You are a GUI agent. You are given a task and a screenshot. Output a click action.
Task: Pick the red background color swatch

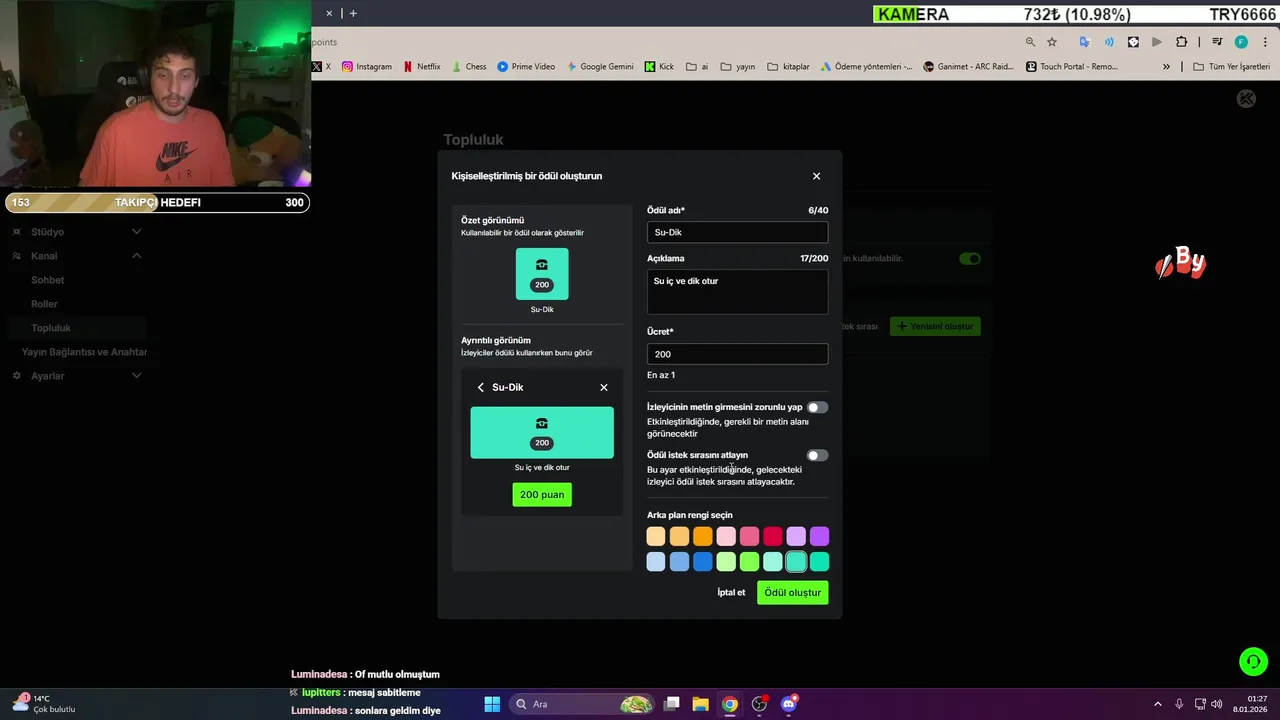tap(772, 537)
